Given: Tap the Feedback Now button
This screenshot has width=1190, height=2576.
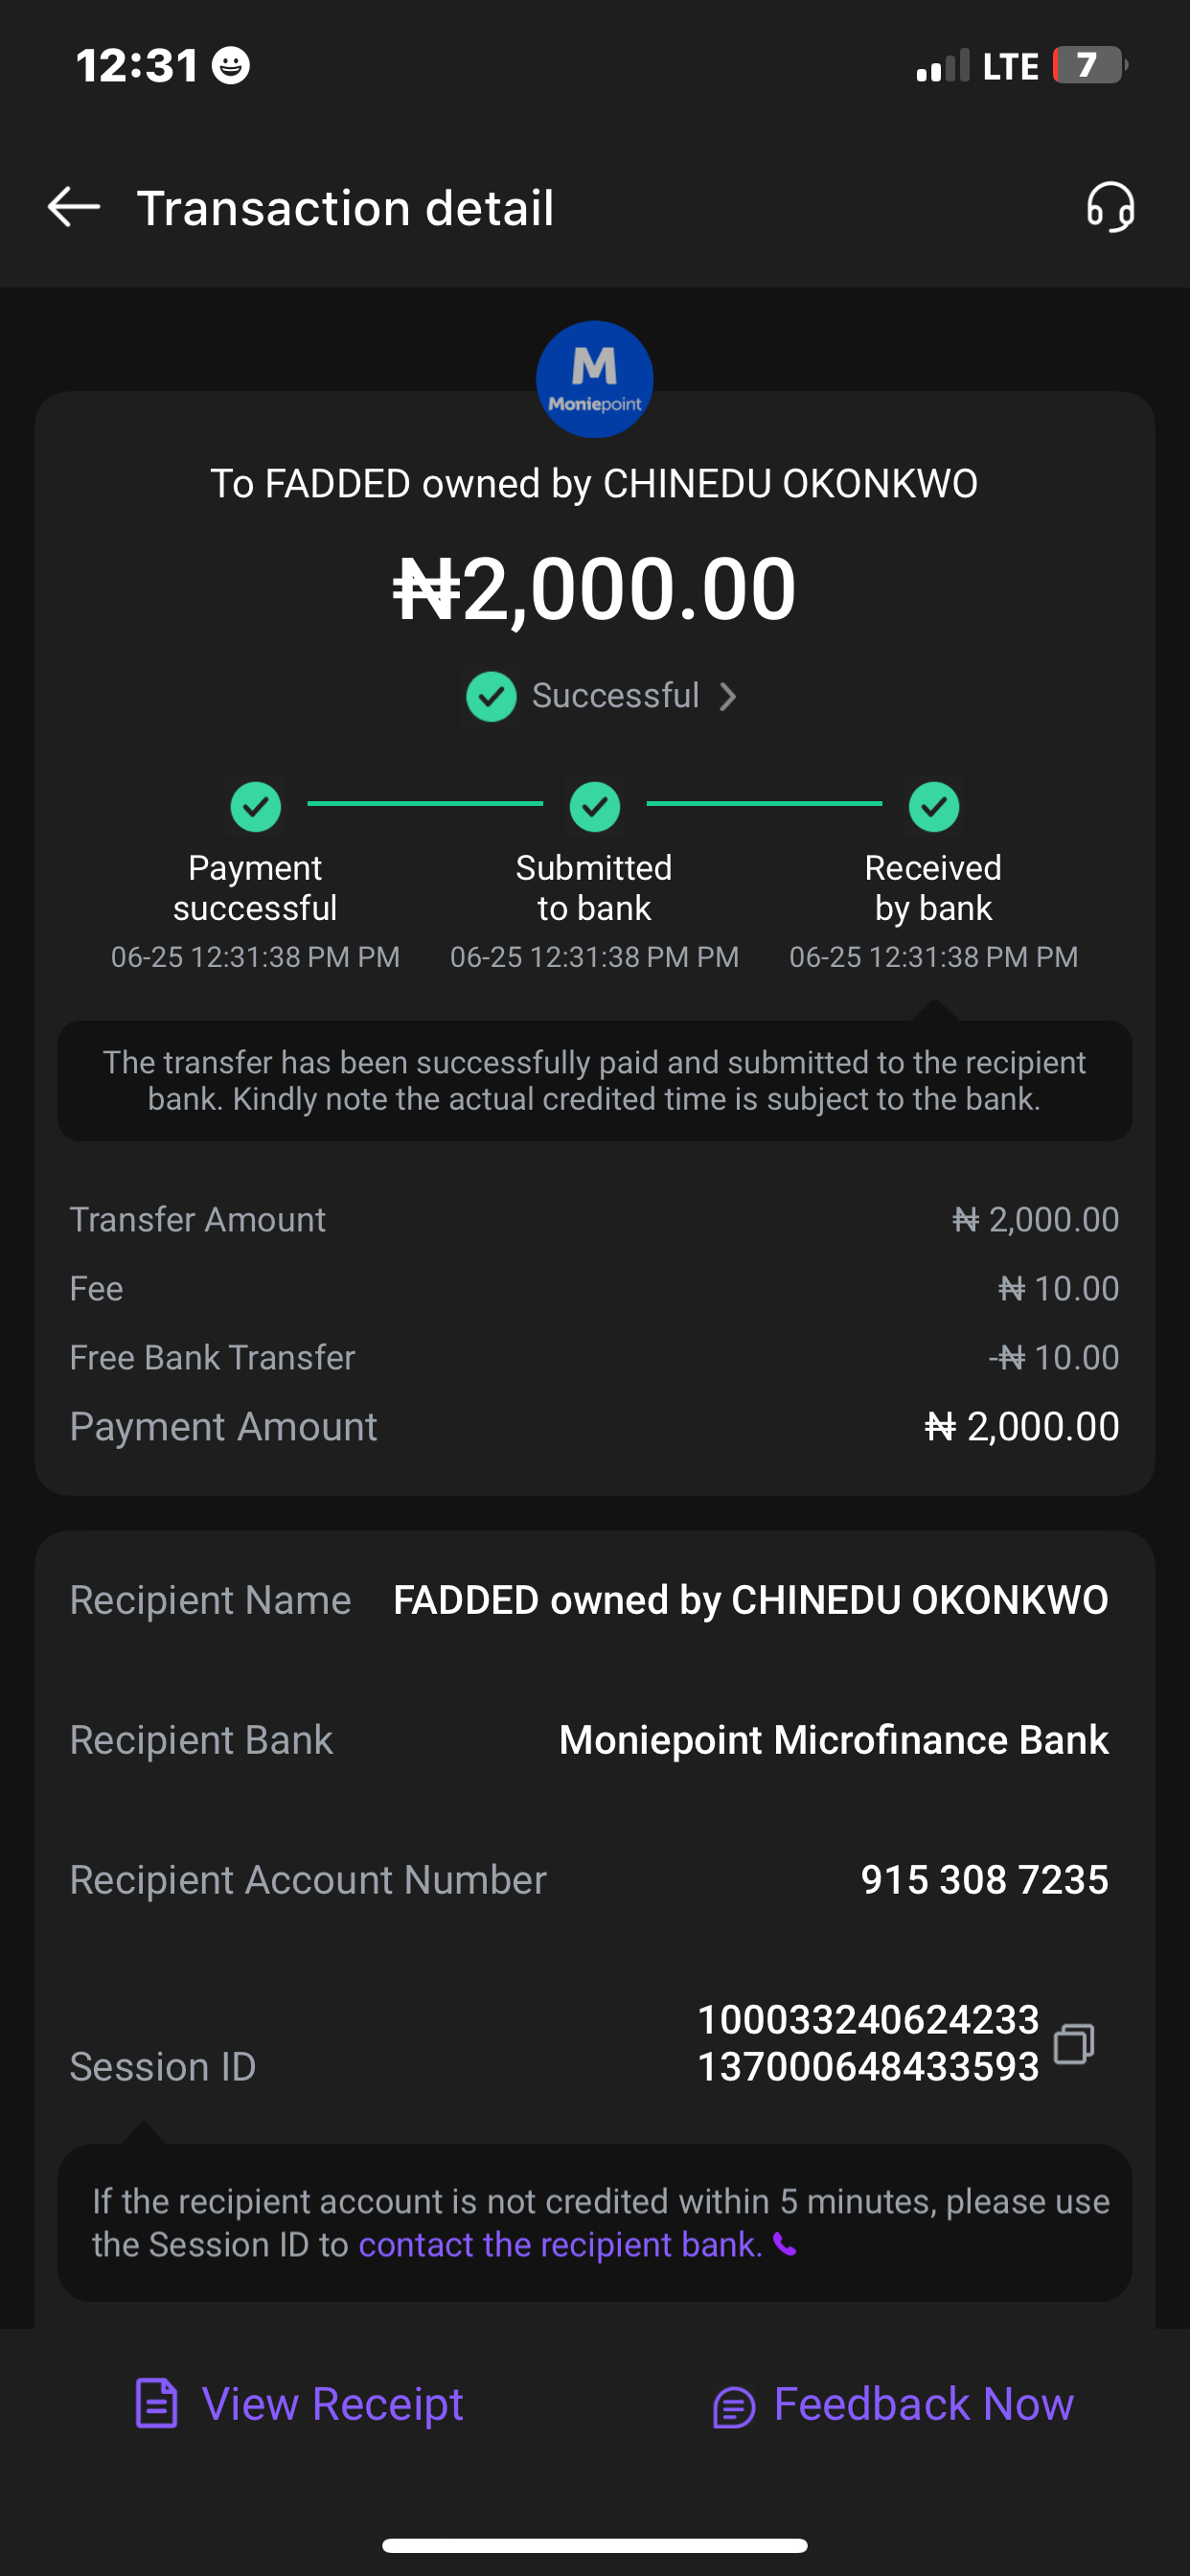Looking at the screenshot, I should coord(893,2404).
